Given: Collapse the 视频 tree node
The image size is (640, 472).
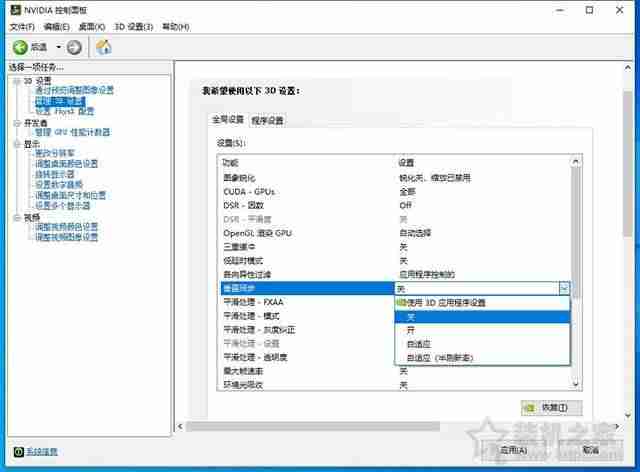Looking at the screenshot, I should click(x=17, y=218).
